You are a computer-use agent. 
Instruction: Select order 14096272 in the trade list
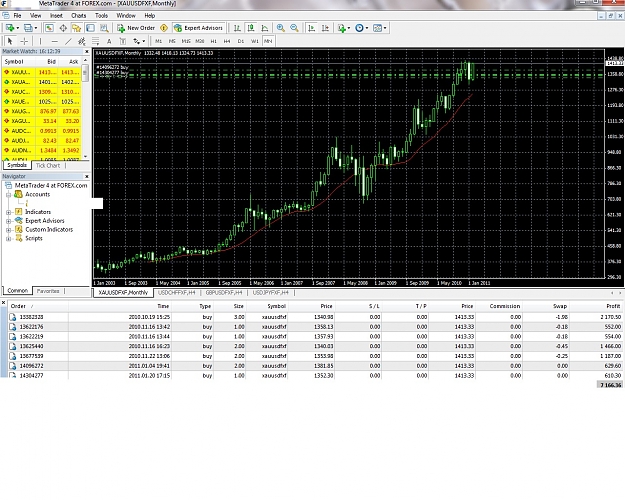(315, 366)
